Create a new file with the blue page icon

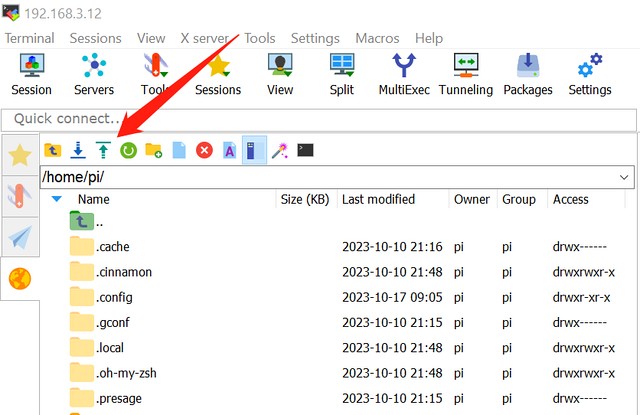tap(179, 150)
